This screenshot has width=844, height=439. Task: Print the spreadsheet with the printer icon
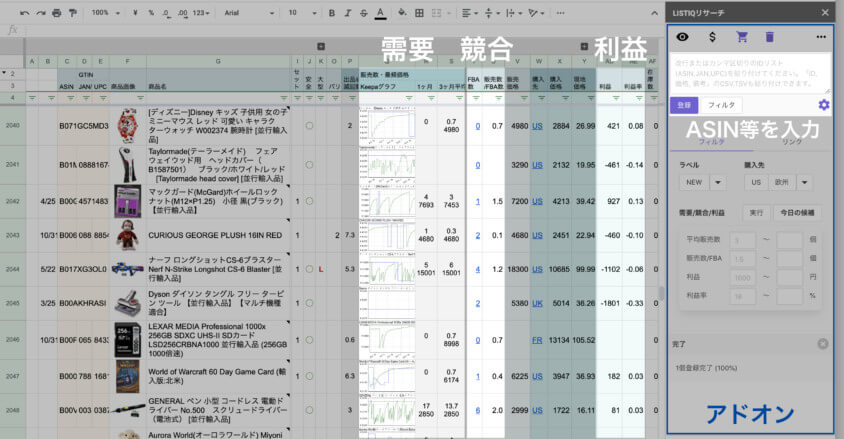click(57, 13)
